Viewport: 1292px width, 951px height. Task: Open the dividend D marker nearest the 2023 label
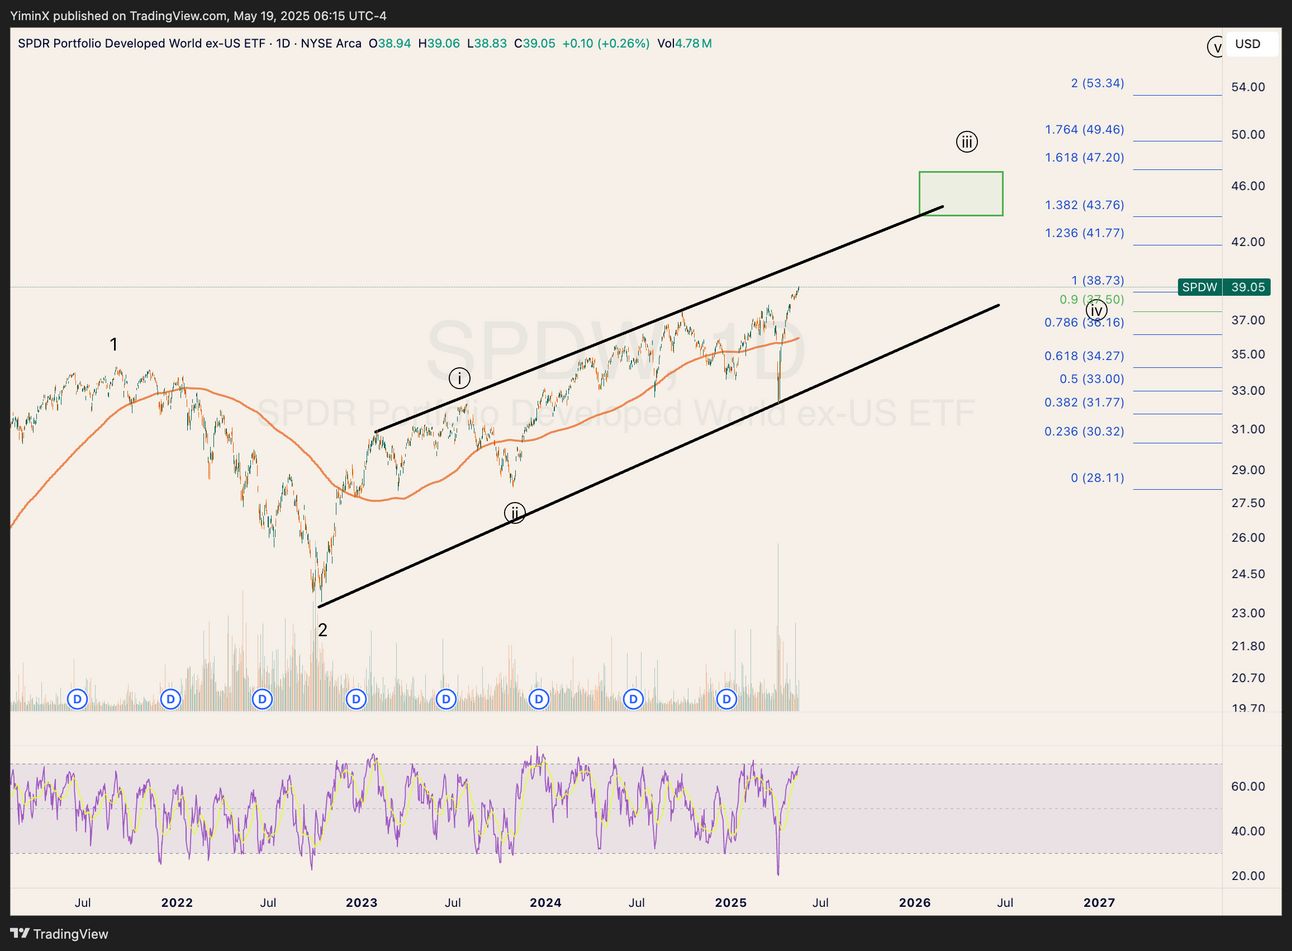pyautogui.click(x=355, y=699)
